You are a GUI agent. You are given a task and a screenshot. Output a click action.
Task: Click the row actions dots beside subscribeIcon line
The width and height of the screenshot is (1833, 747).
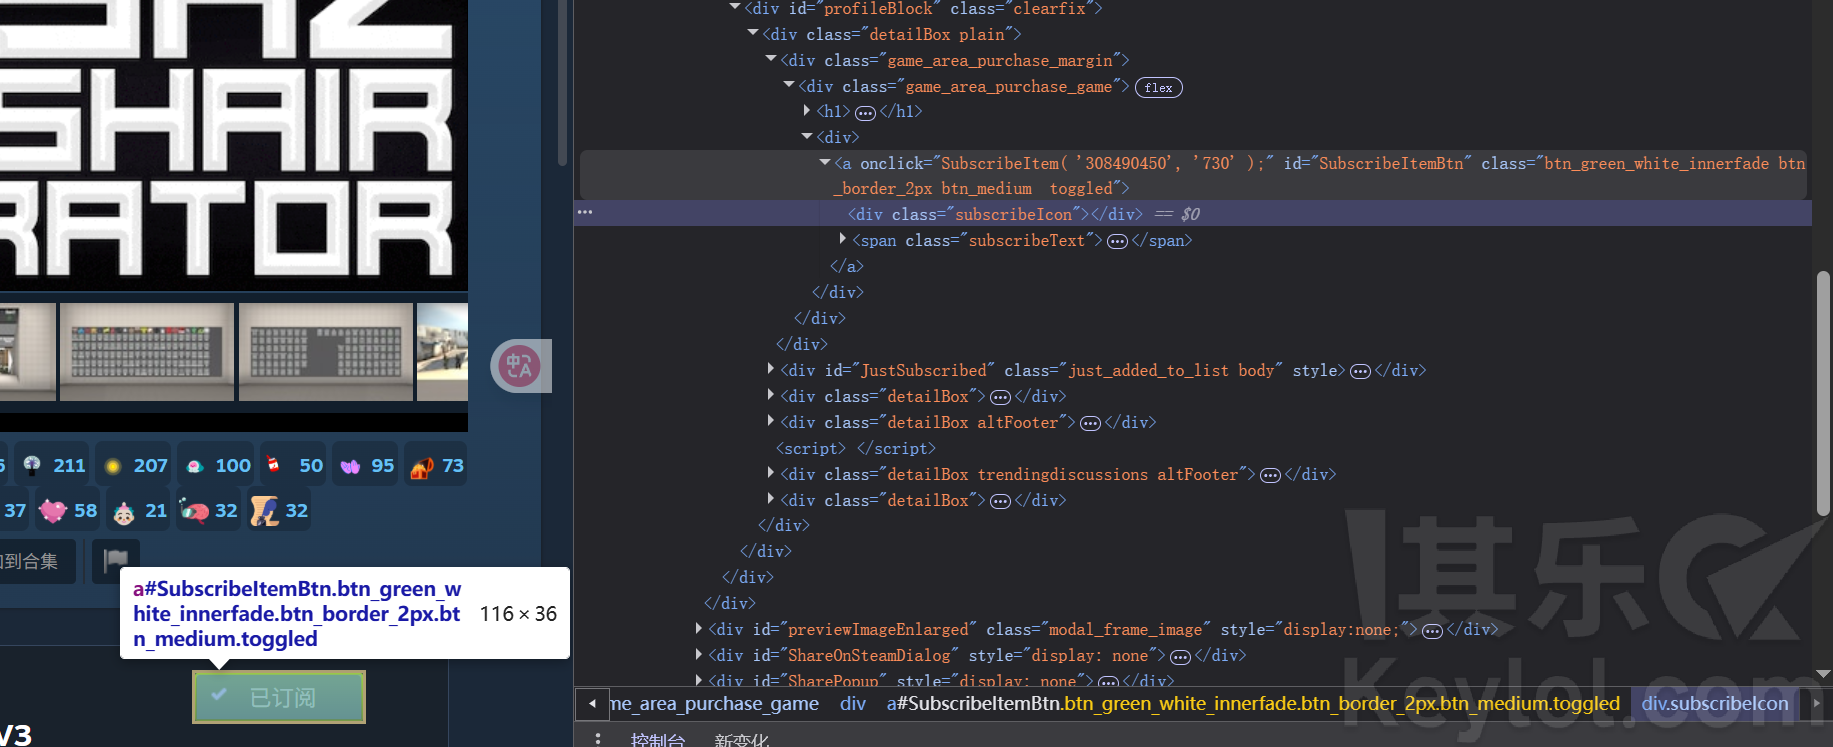(x=585, y=212)
